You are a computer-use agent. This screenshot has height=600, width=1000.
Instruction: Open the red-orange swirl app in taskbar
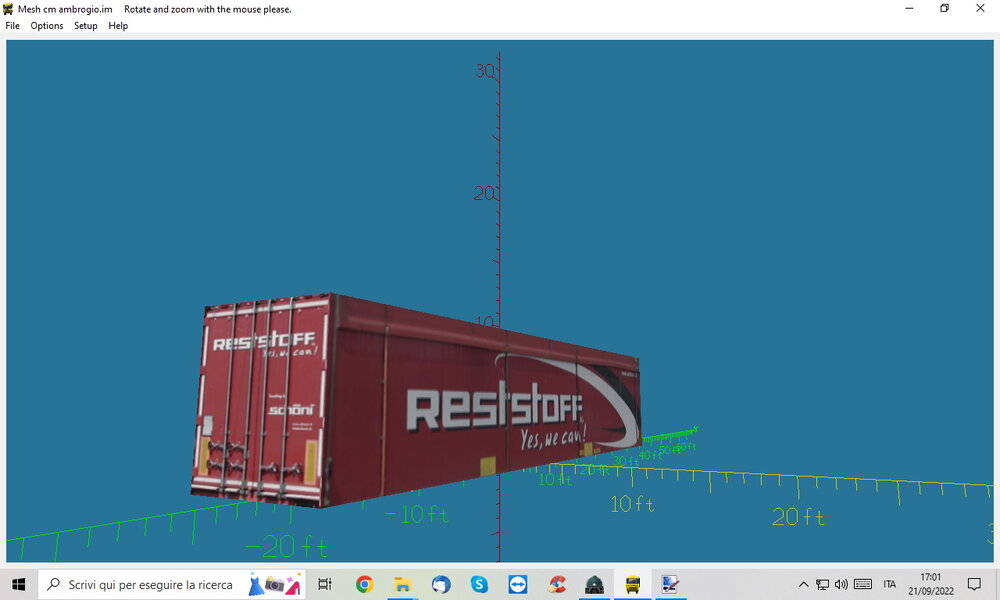click(556, 584)
